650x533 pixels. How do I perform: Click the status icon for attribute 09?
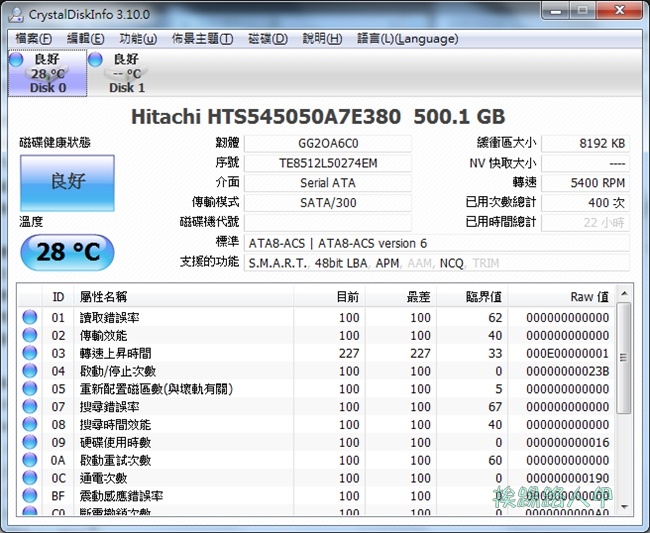coord(29,442)
